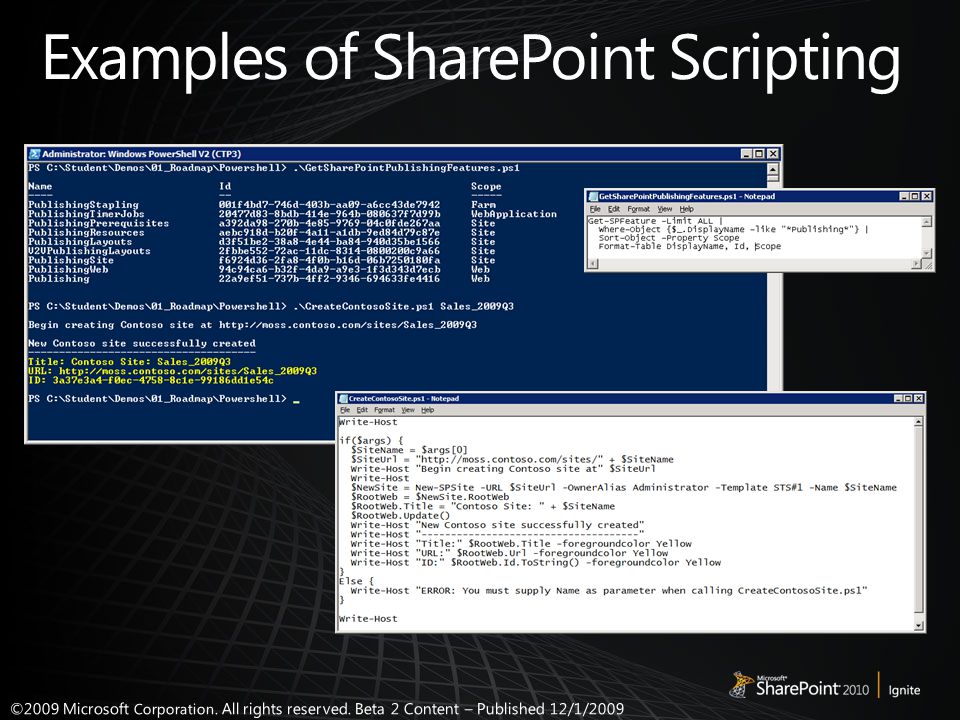
Task: Click the 'New Contoso site successfully created' output line
Action: [141, 343]
